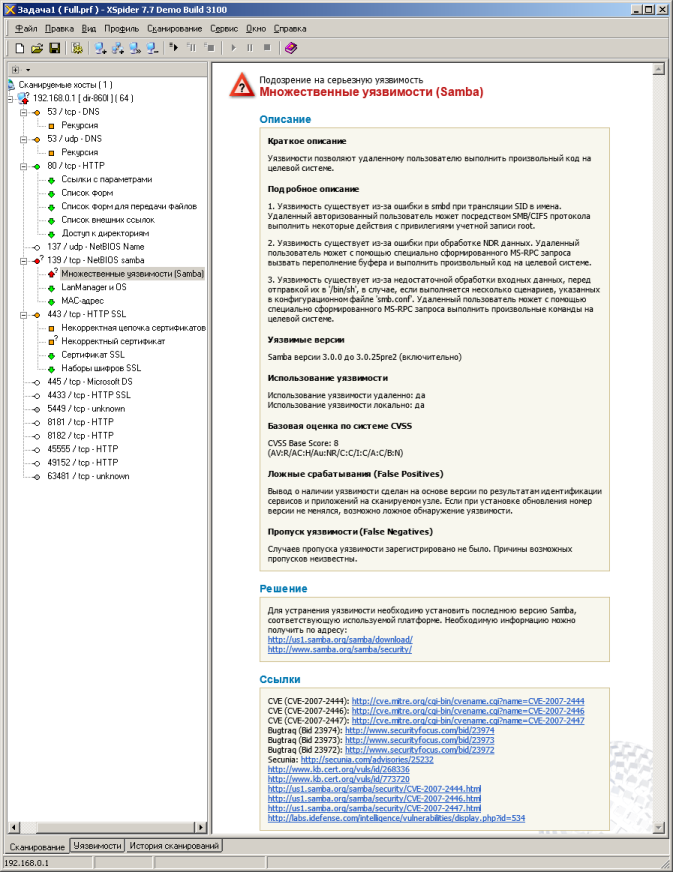Open the labs.idefense.com vulnerabilities link
The image size is (673, 872).
point(396,818)
